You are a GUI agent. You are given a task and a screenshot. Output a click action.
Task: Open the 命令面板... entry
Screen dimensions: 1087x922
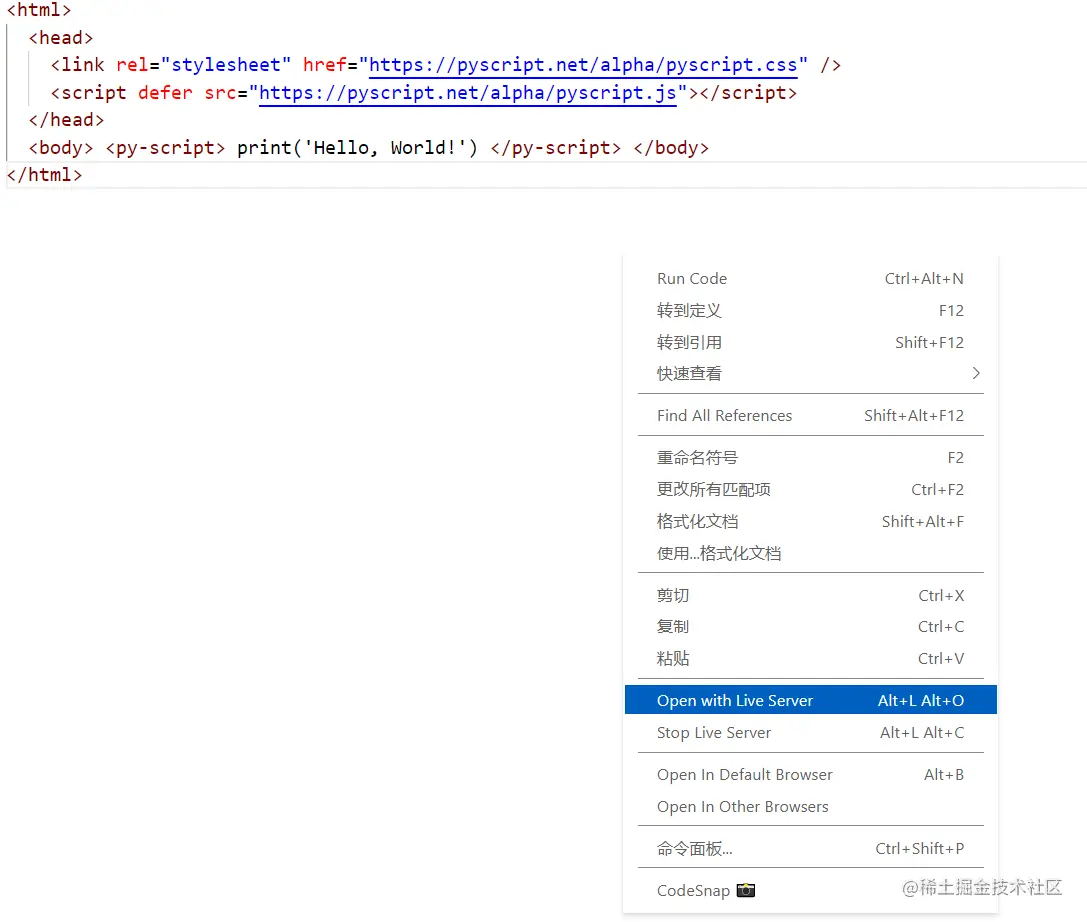(x=810, y=849)
